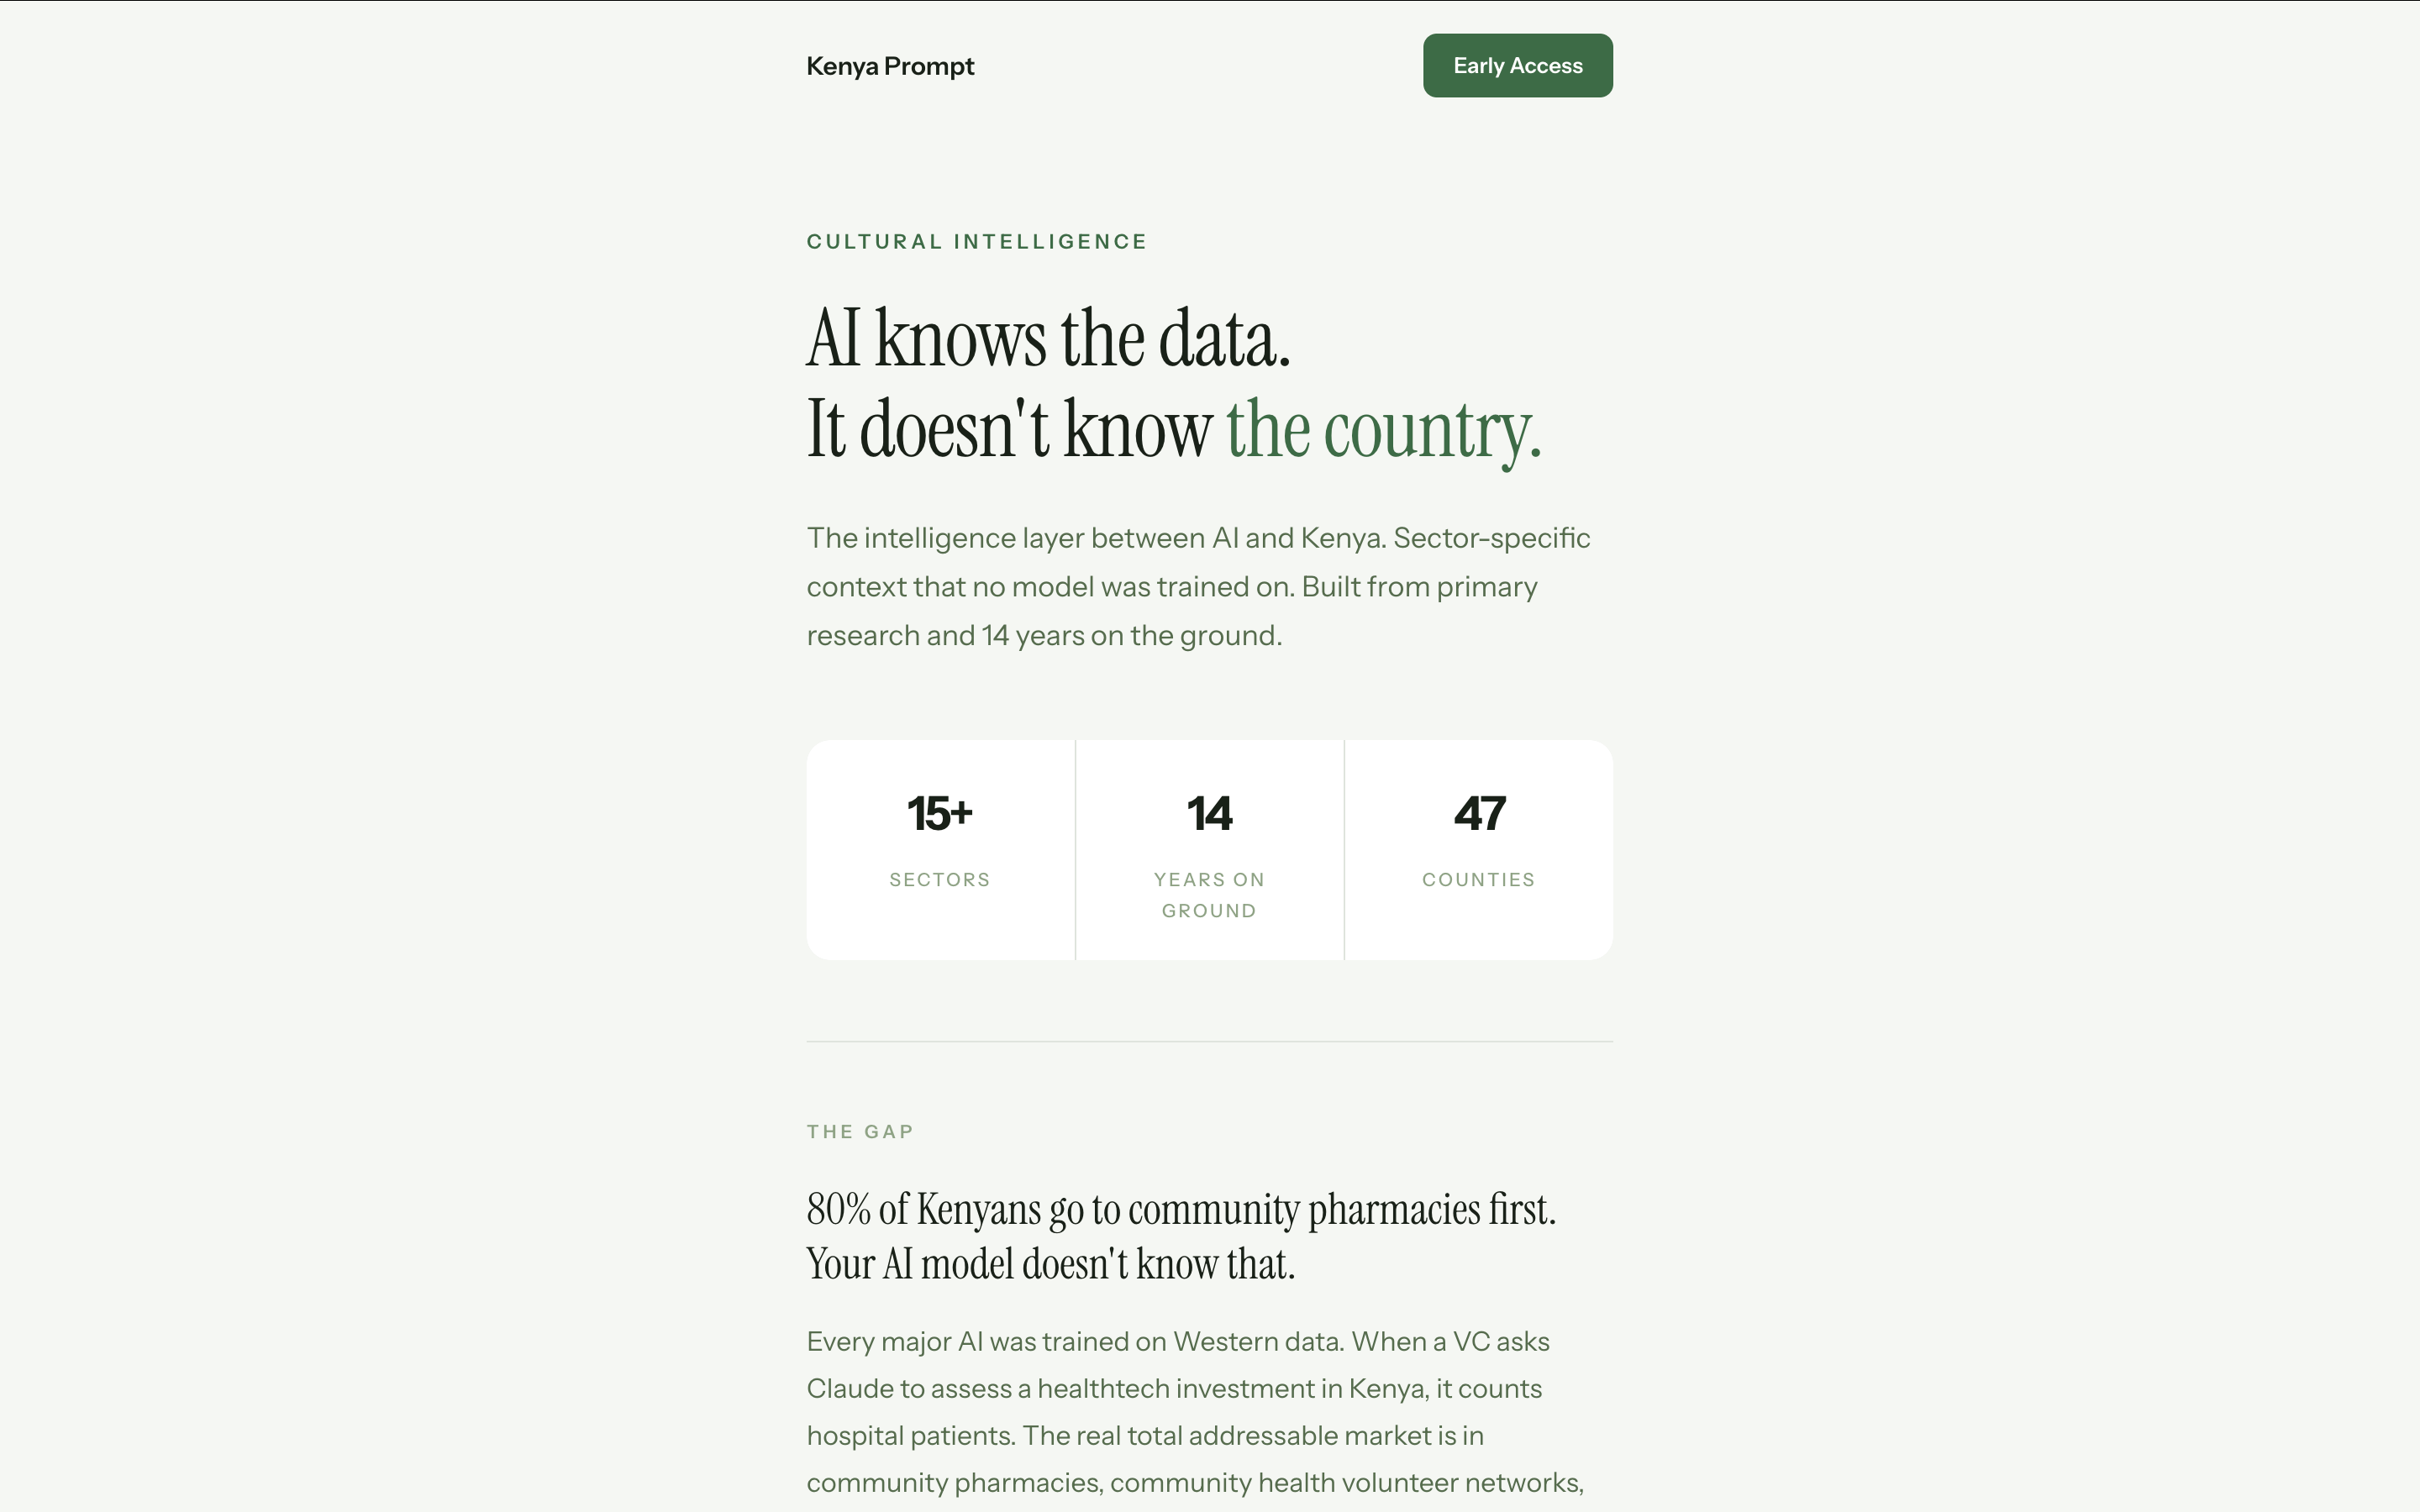Click the 47 number
The image size is (2420, 1512).
(x=1479, y=813)
